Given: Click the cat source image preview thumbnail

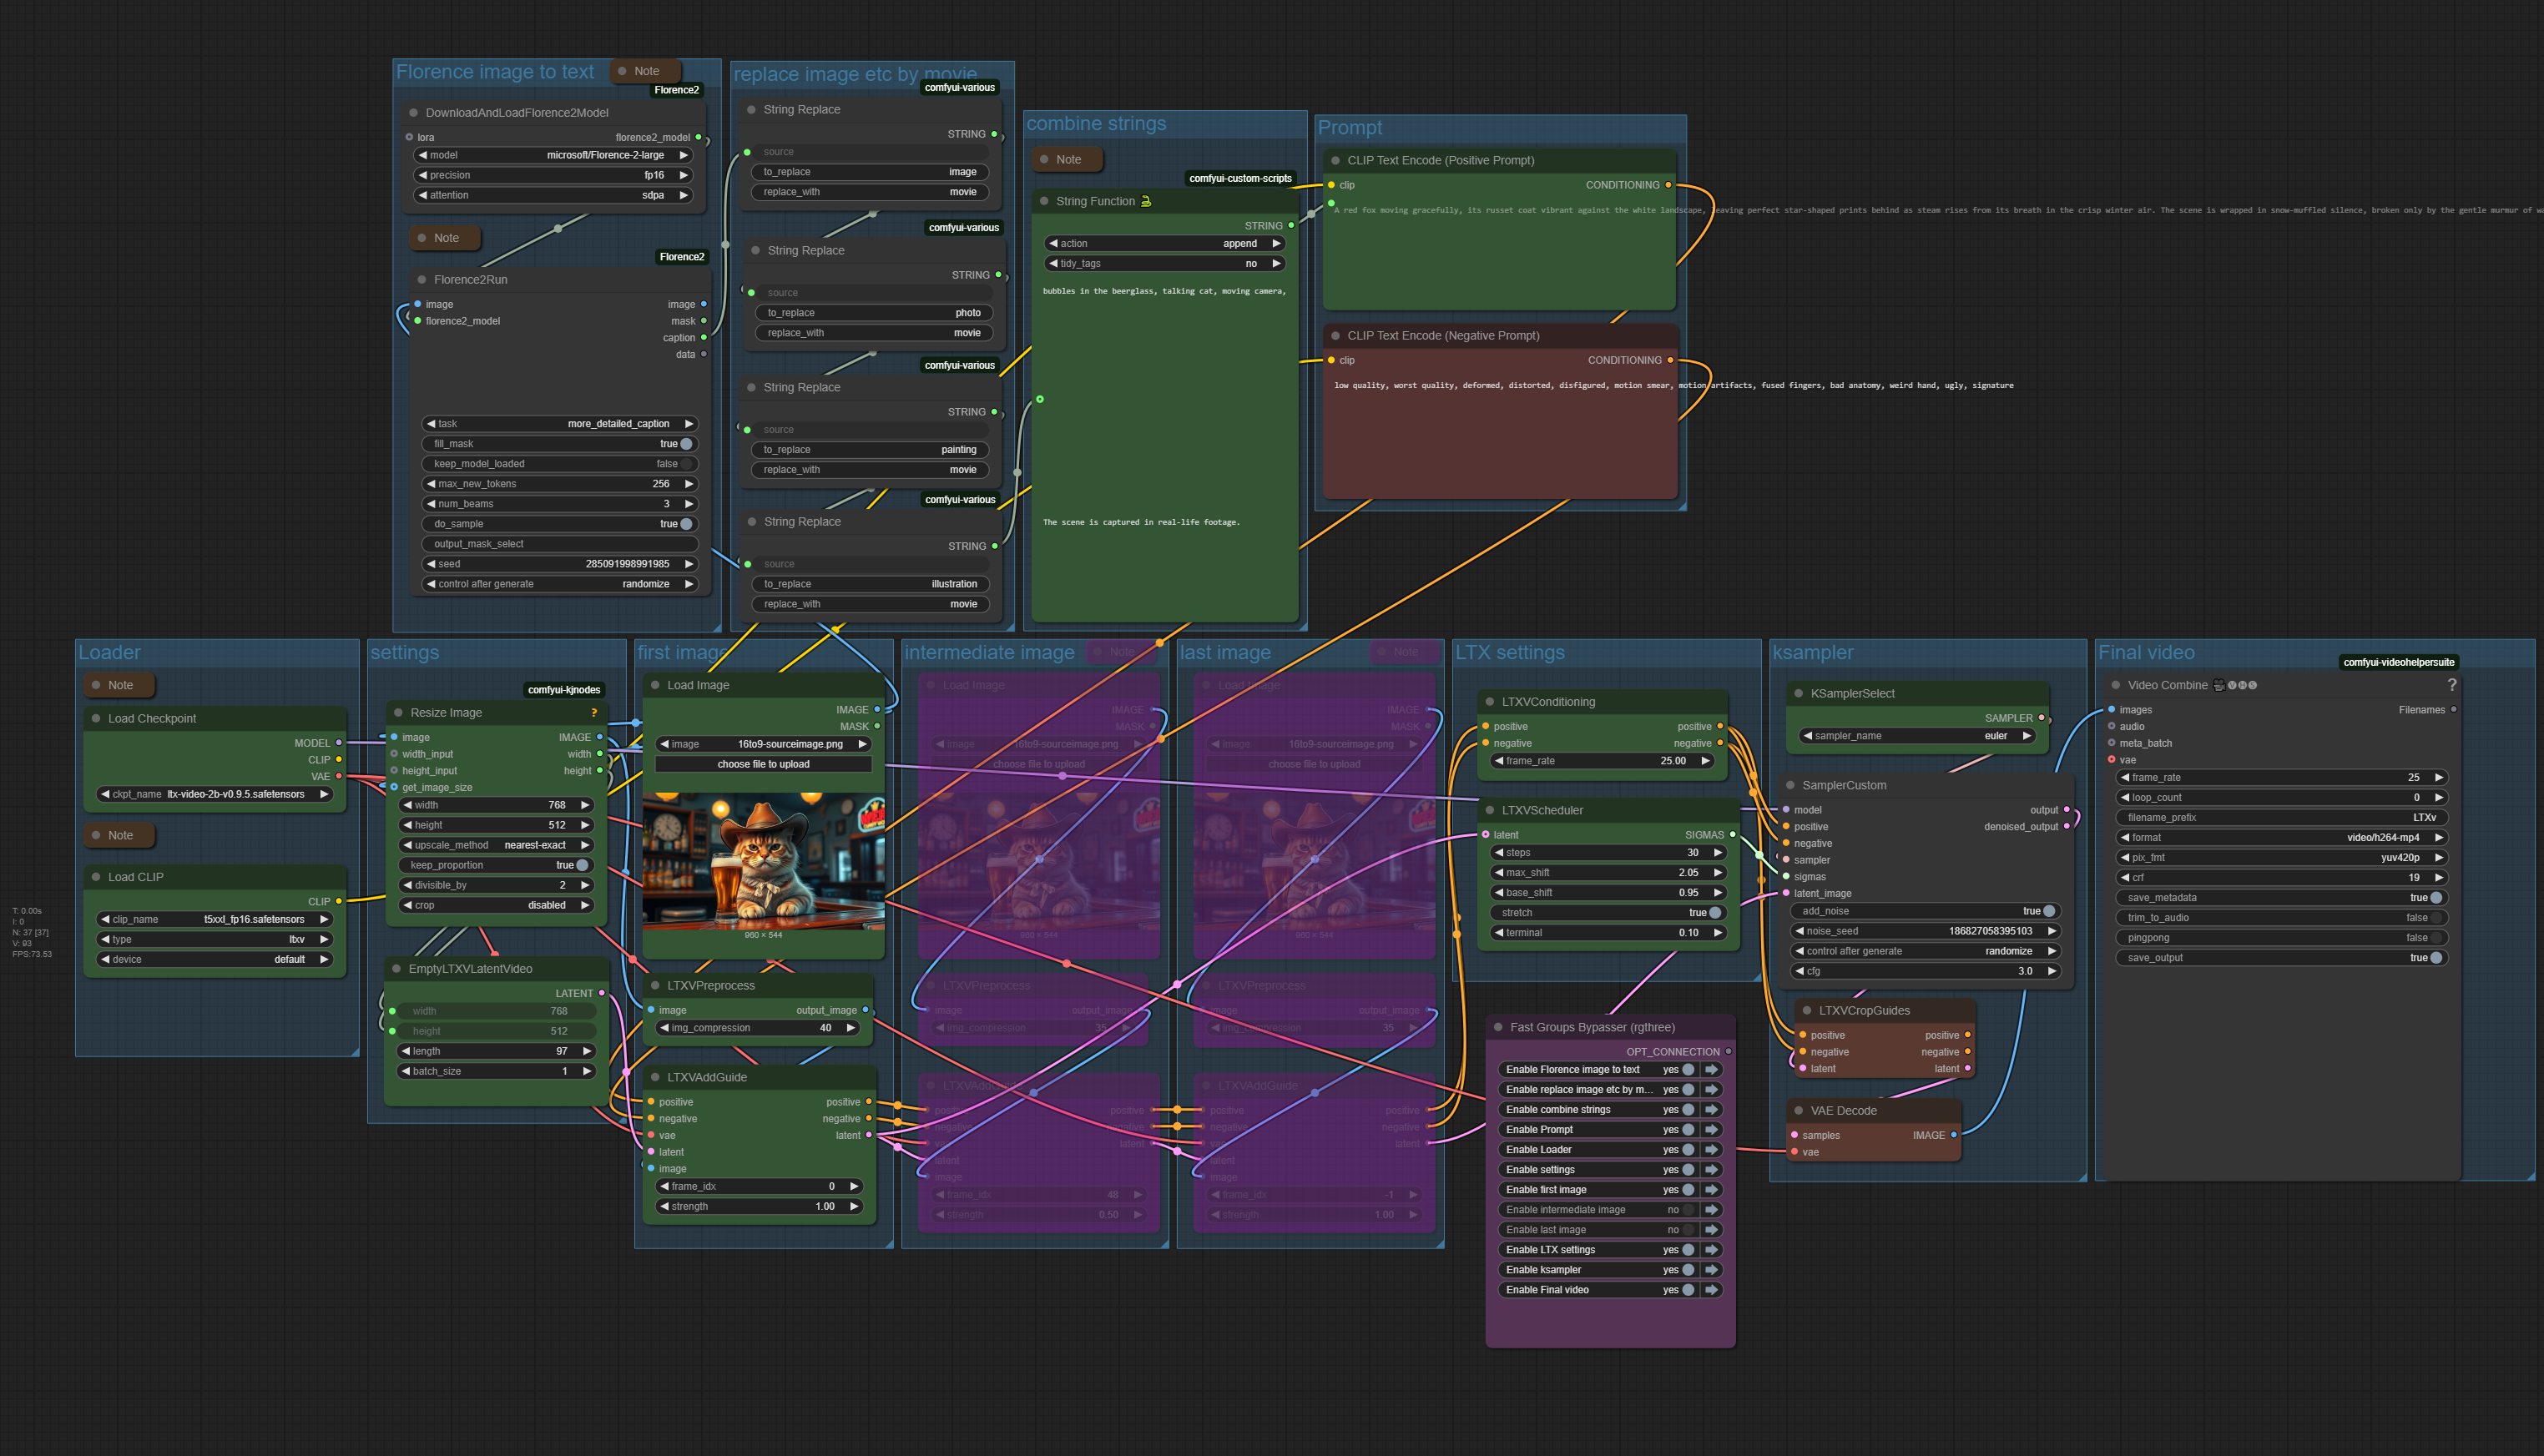Looking at the screenshot, I should [x=763, y=861].
